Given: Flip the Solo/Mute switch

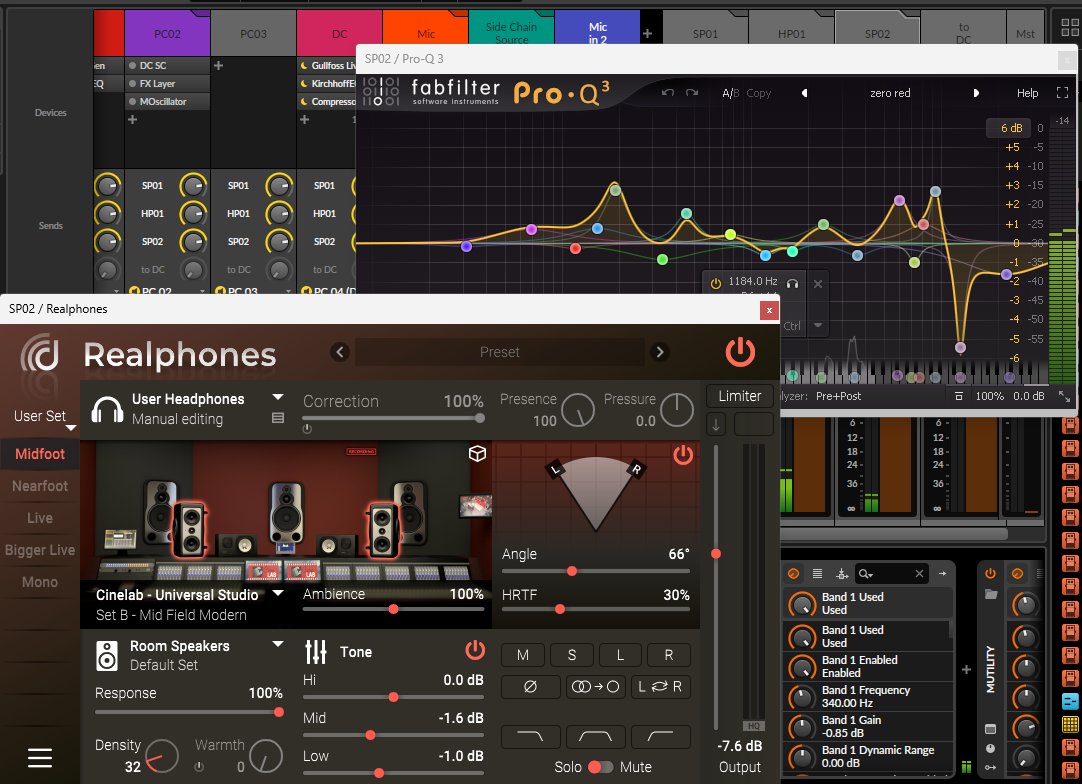Looking at the screenshot, I should [600, 767].
